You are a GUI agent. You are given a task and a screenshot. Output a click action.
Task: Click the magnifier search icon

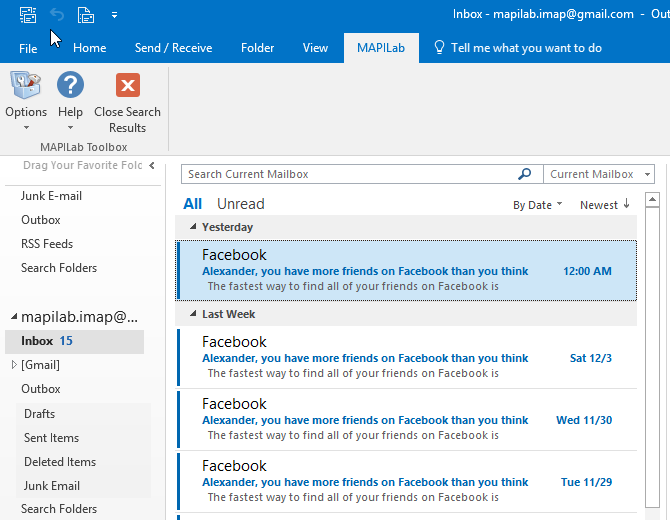point(524,173)
